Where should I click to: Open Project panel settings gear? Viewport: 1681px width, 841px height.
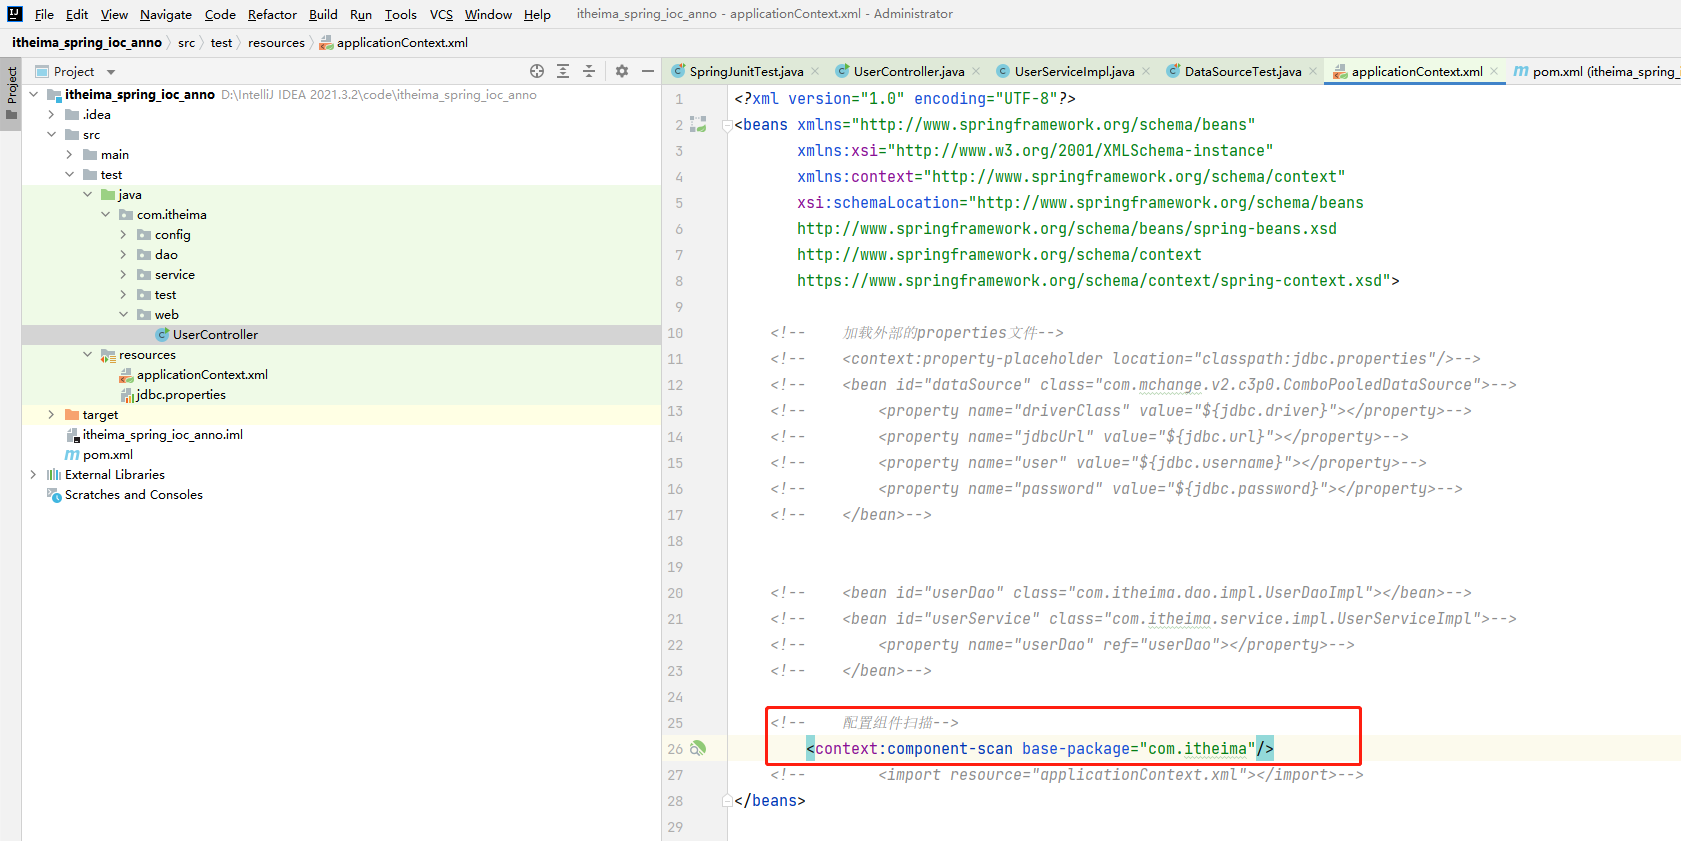tap(622, 71)
